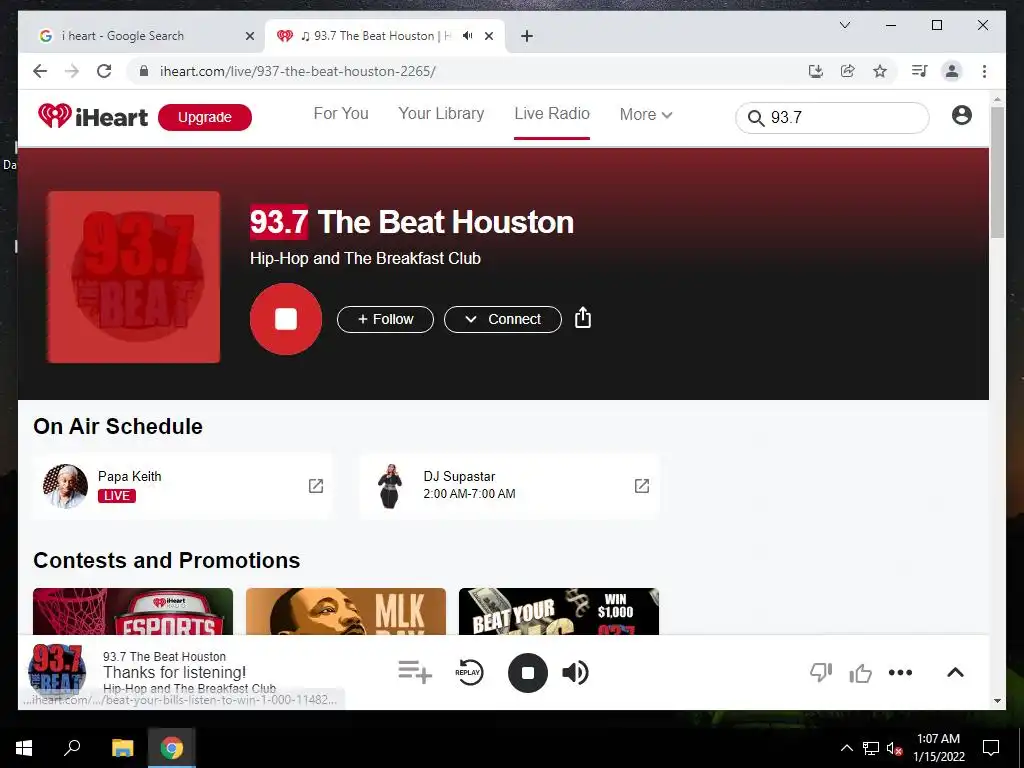Open the iHeart user profile icon

point(961,116)
